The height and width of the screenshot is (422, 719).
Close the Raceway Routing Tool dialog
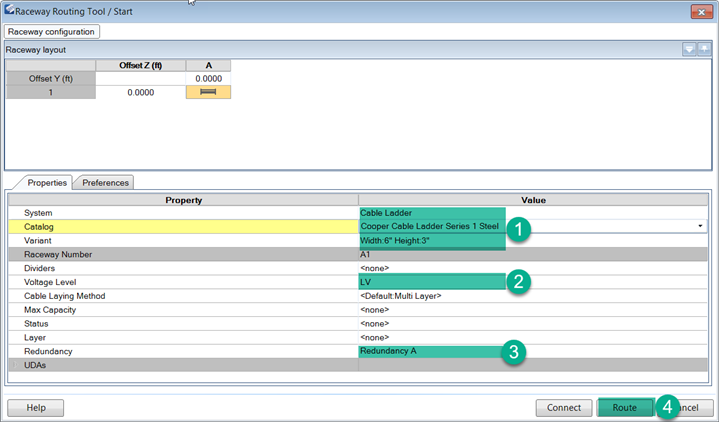(701, 12)
